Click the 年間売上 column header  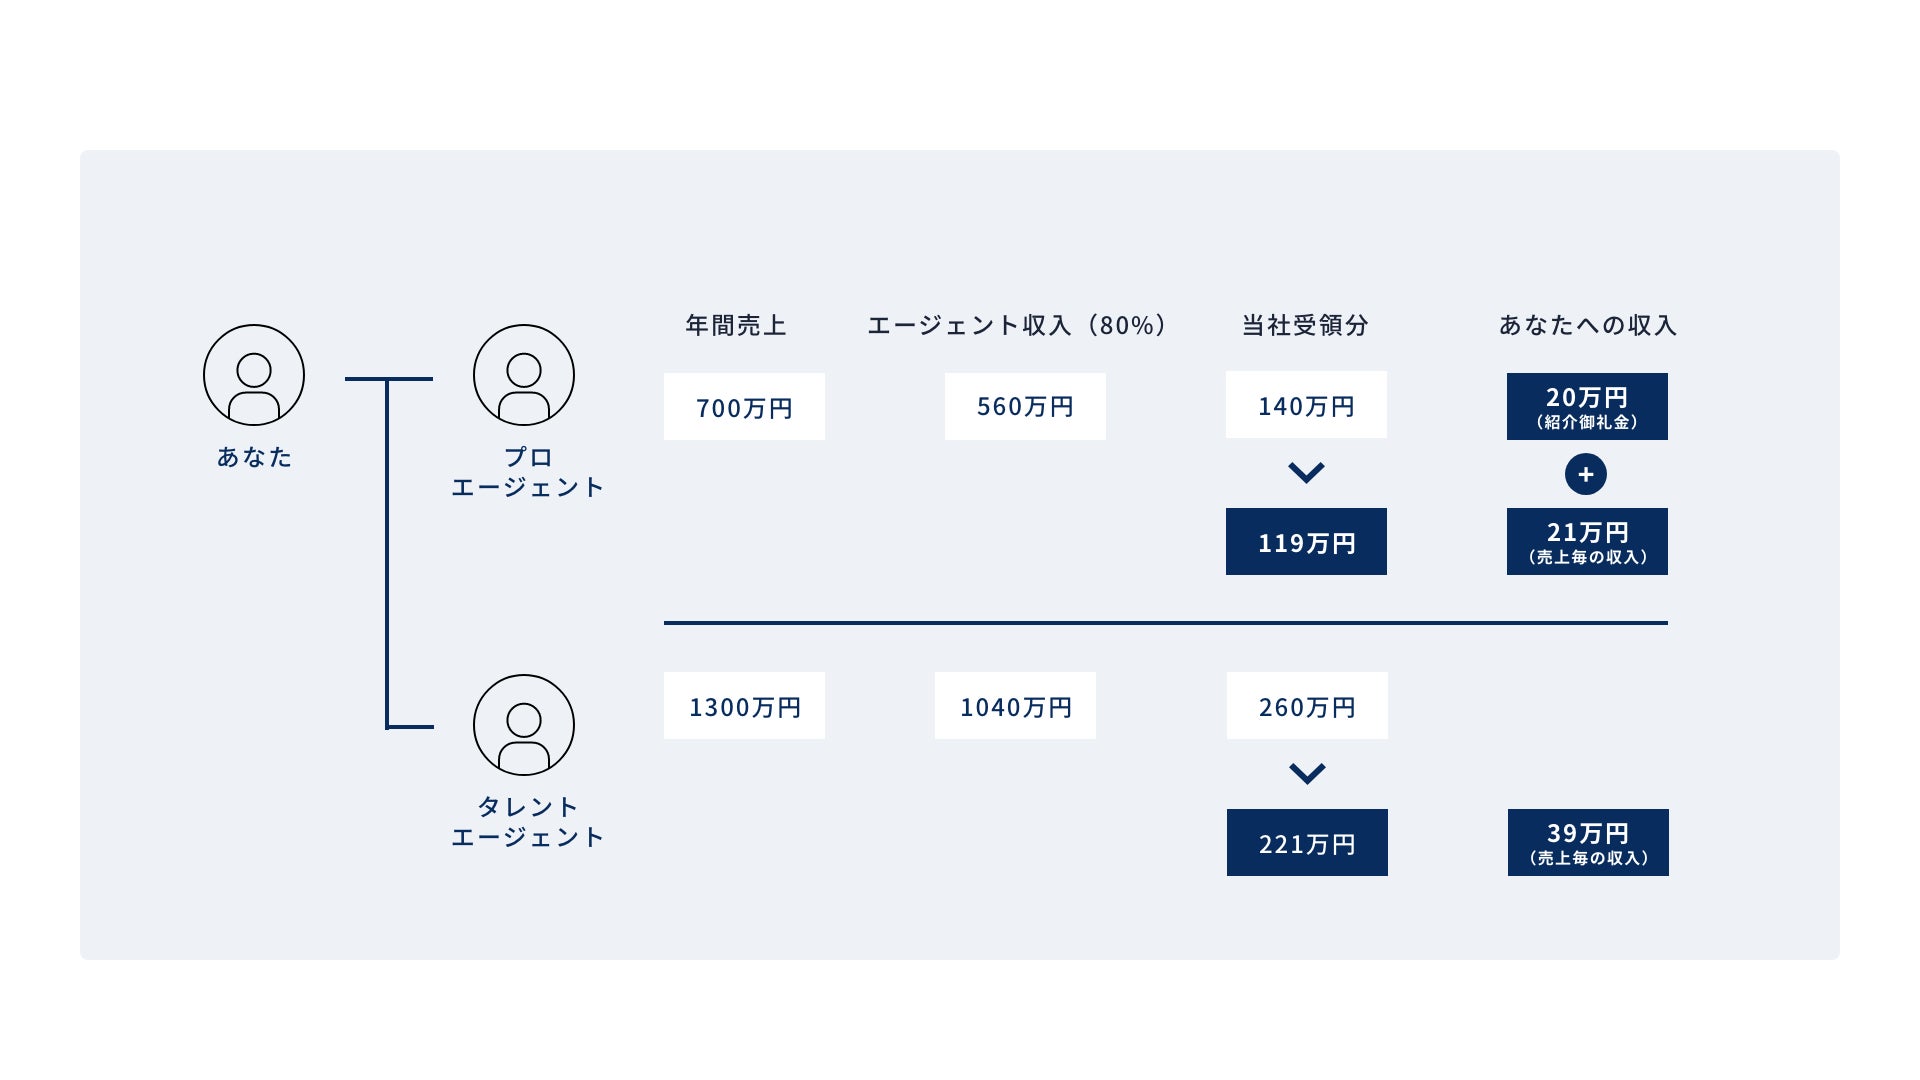tap(736, 325)
